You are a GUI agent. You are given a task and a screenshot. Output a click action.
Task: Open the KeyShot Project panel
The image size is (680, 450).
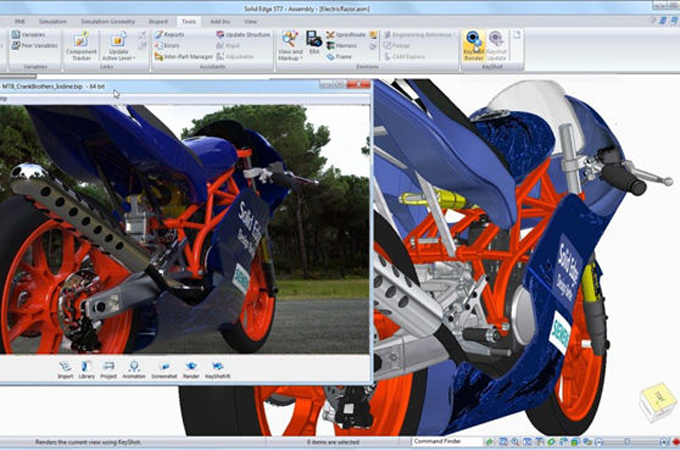pyautogui.click(x=109, y=369)
